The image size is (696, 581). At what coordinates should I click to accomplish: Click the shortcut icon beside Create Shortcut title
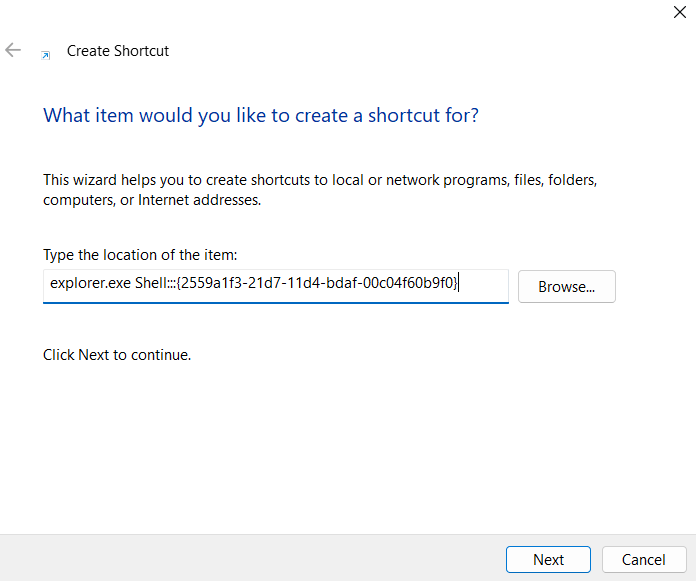(x=46, y=55)
